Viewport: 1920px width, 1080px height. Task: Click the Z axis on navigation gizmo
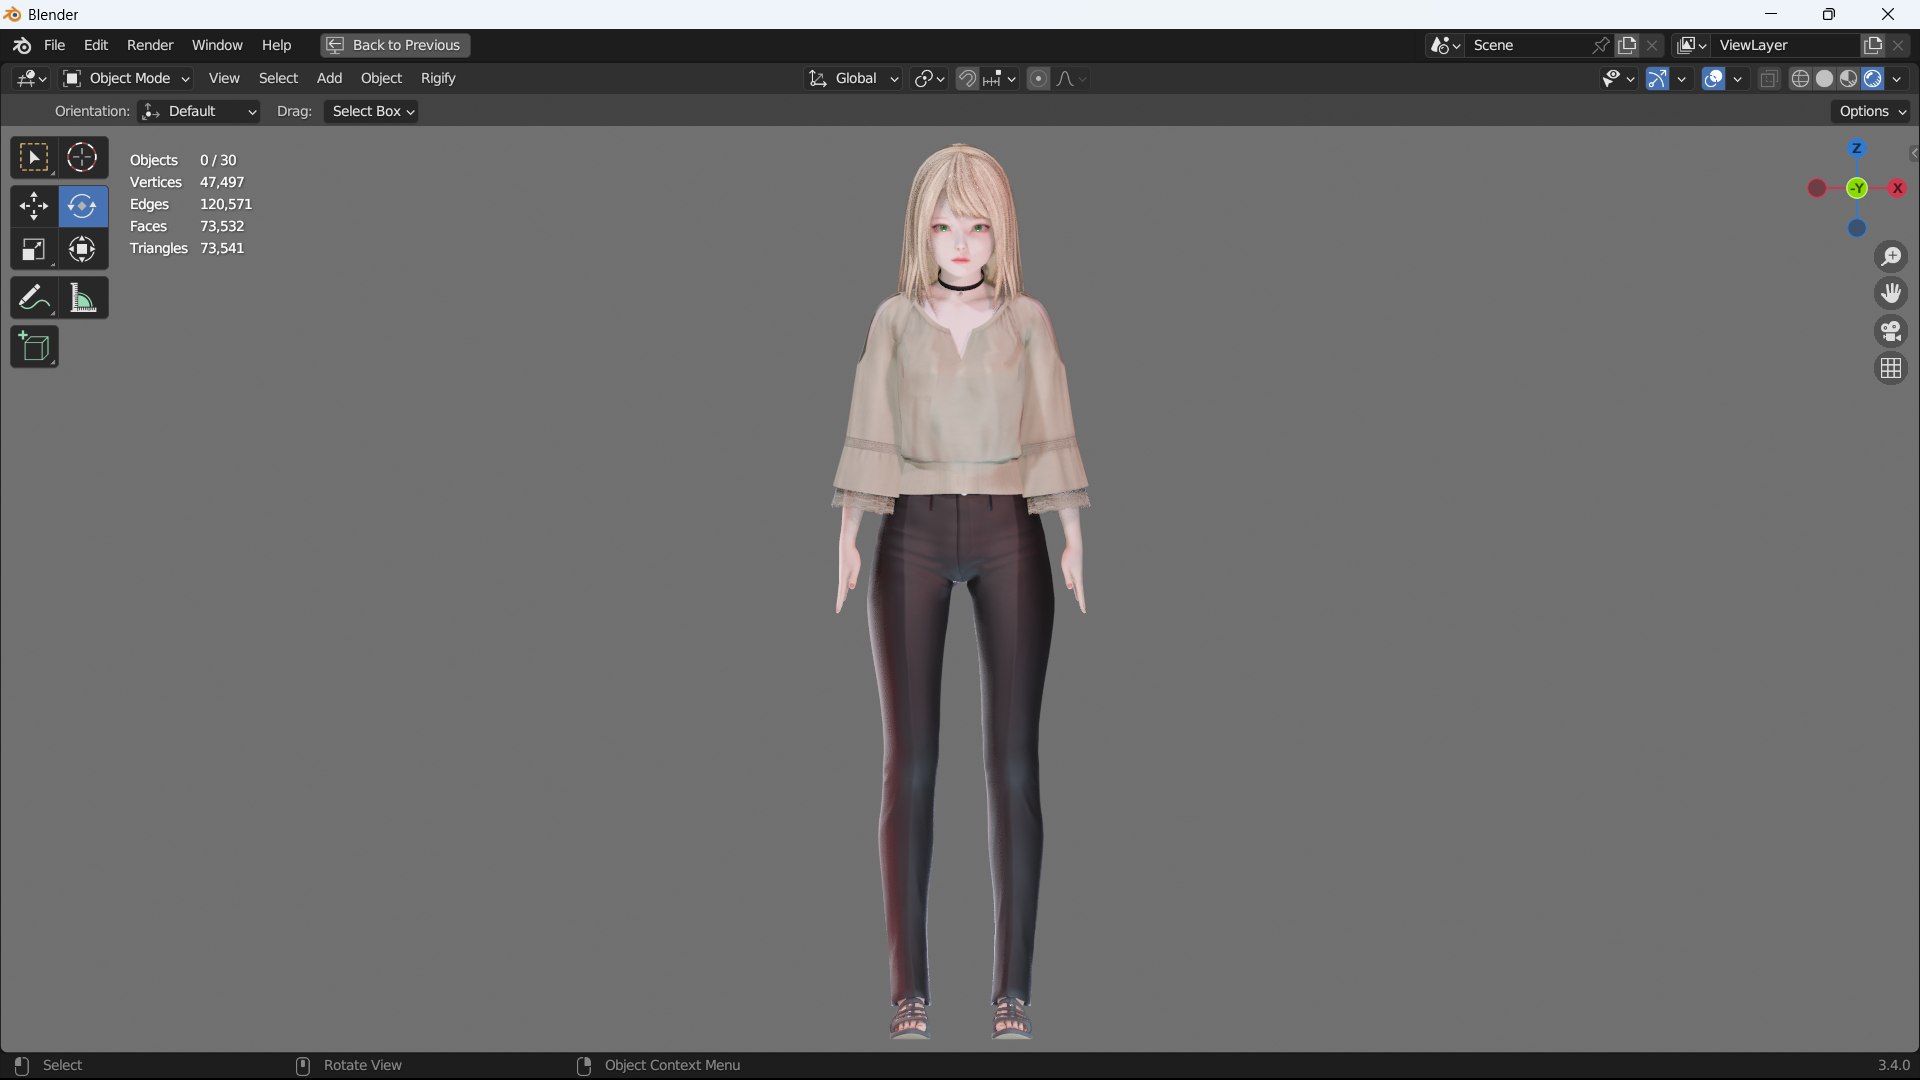(1857, 148)
